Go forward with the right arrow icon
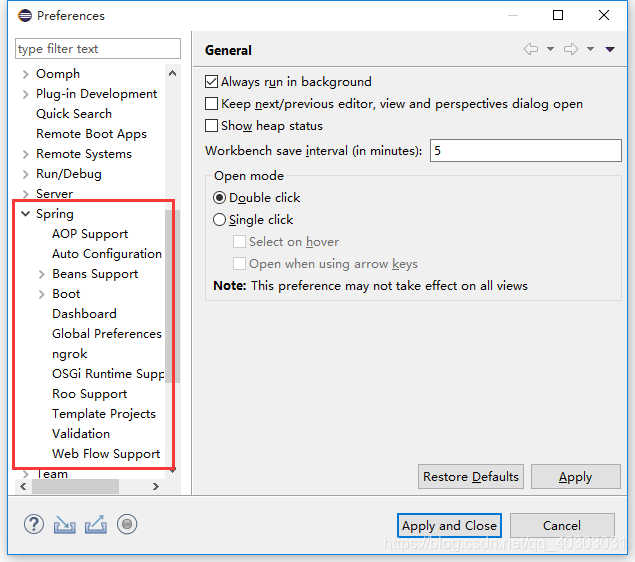This screenshot has width=635, height=562. pos(571,49)
